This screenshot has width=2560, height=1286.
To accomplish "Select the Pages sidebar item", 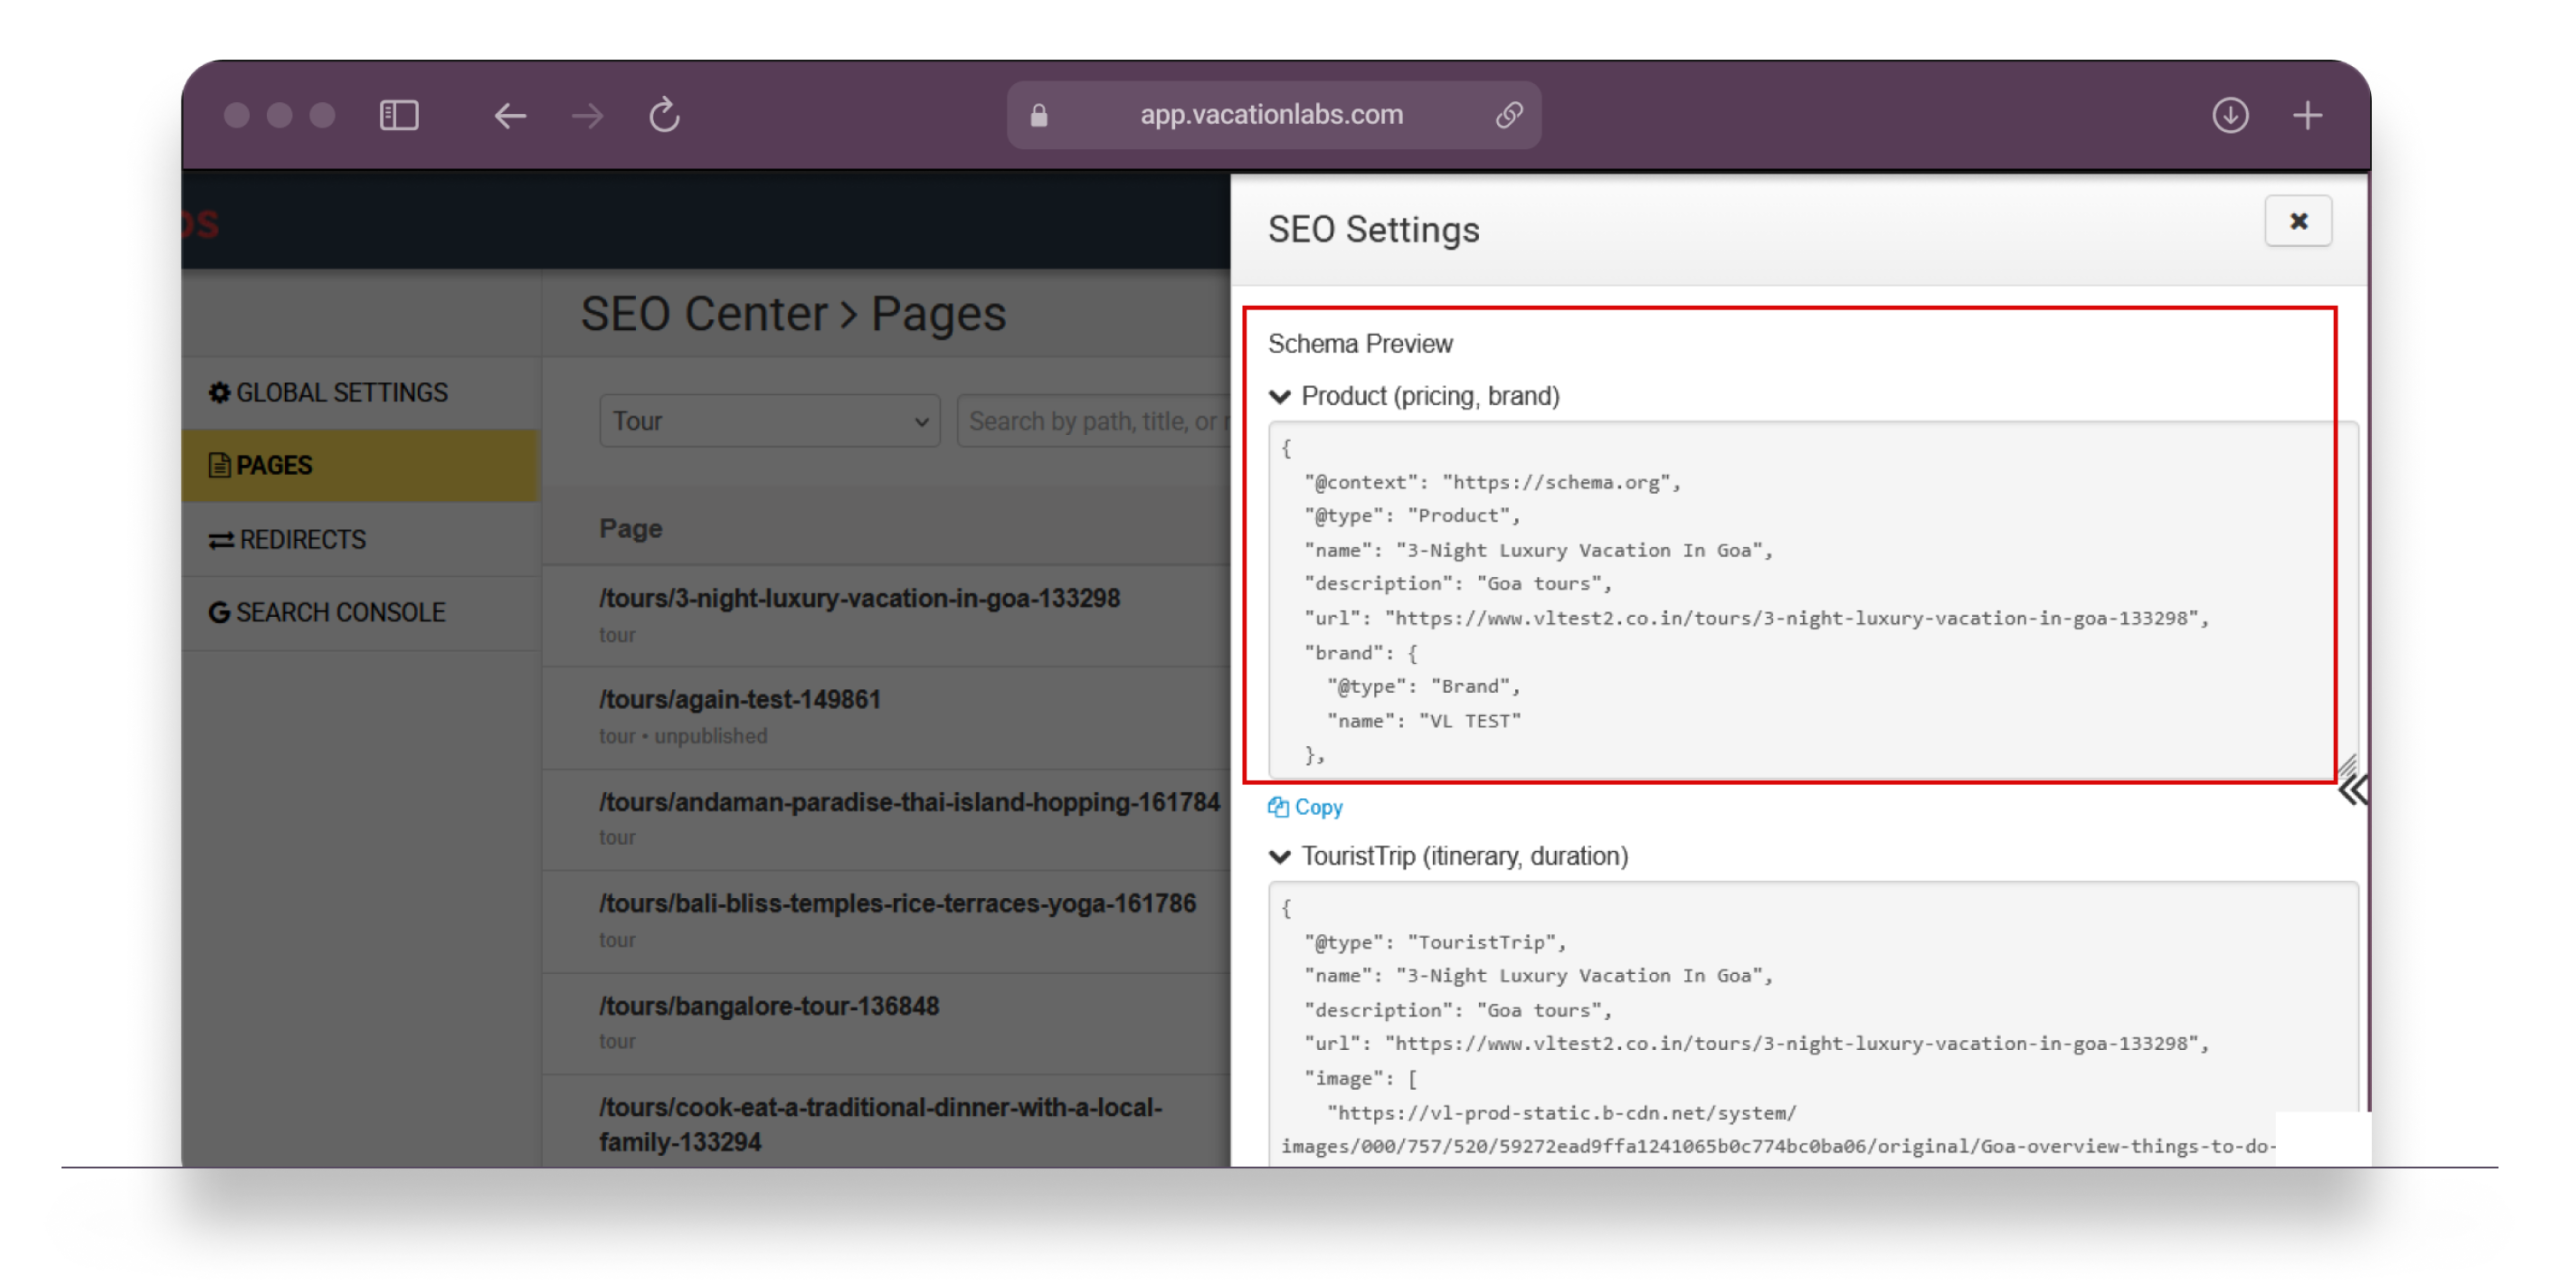I will coord(262,466).
